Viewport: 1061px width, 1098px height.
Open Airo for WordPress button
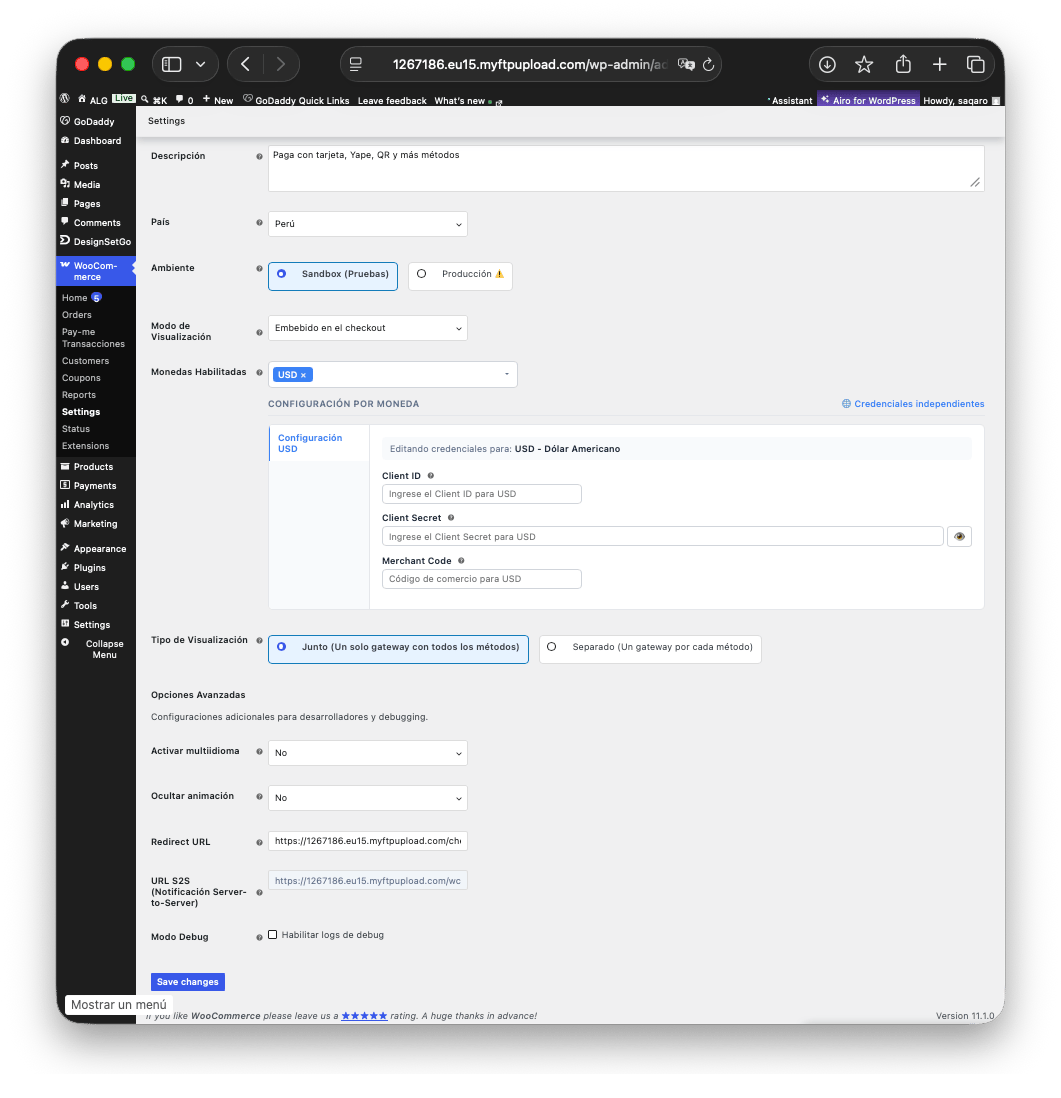[x=868, y=100]
